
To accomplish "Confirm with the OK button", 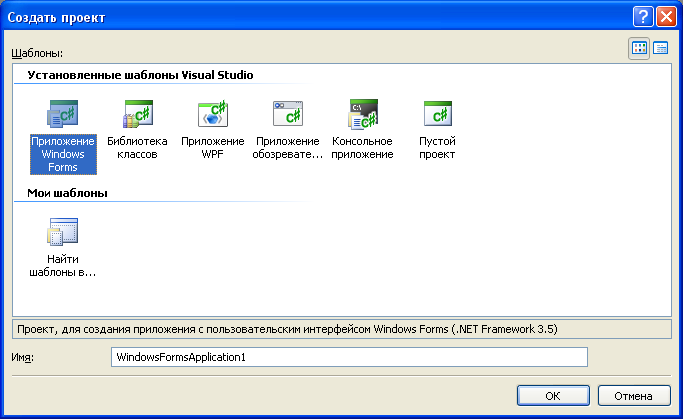I will [x=553, y=395].
